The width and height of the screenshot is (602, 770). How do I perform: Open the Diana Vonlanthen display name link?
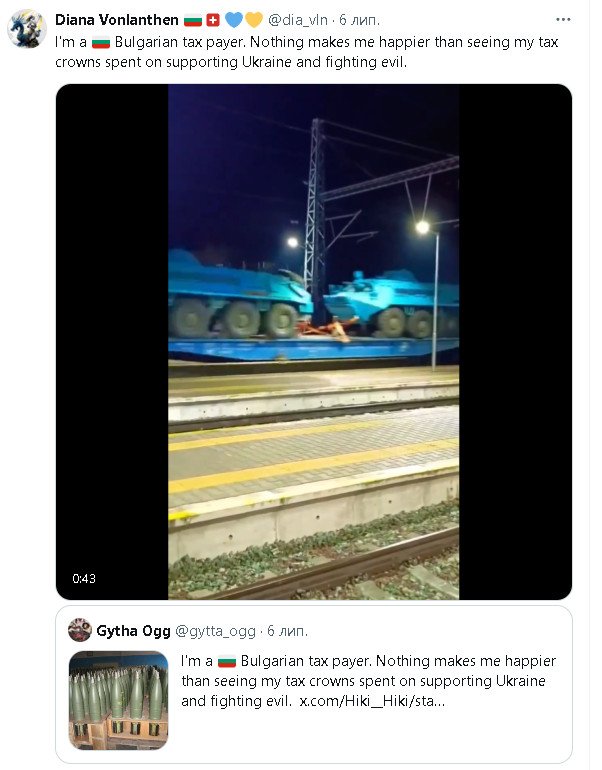(117, 20)
